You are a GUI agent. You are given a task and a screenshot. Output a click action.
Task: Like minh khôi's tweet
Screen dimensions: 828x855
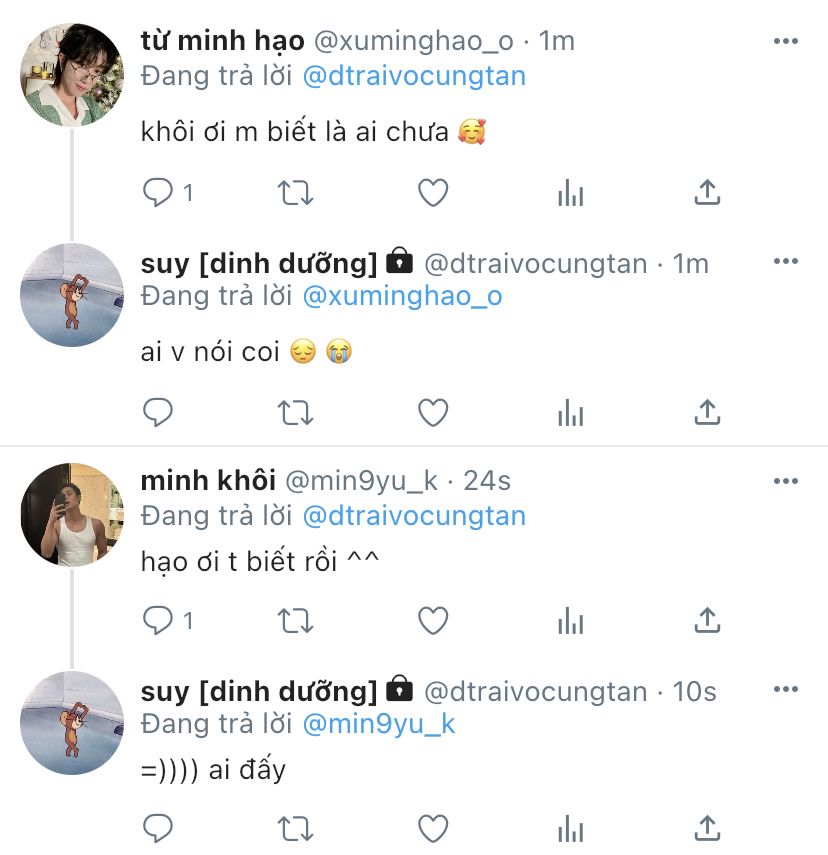tap(432, 620)
